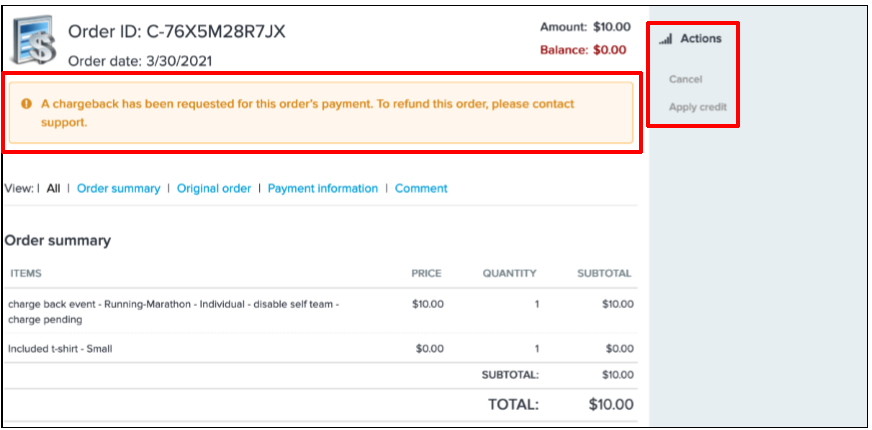Click the QUANTITY column header
Screen dimensions: 872x430
(x=509, y=273)
